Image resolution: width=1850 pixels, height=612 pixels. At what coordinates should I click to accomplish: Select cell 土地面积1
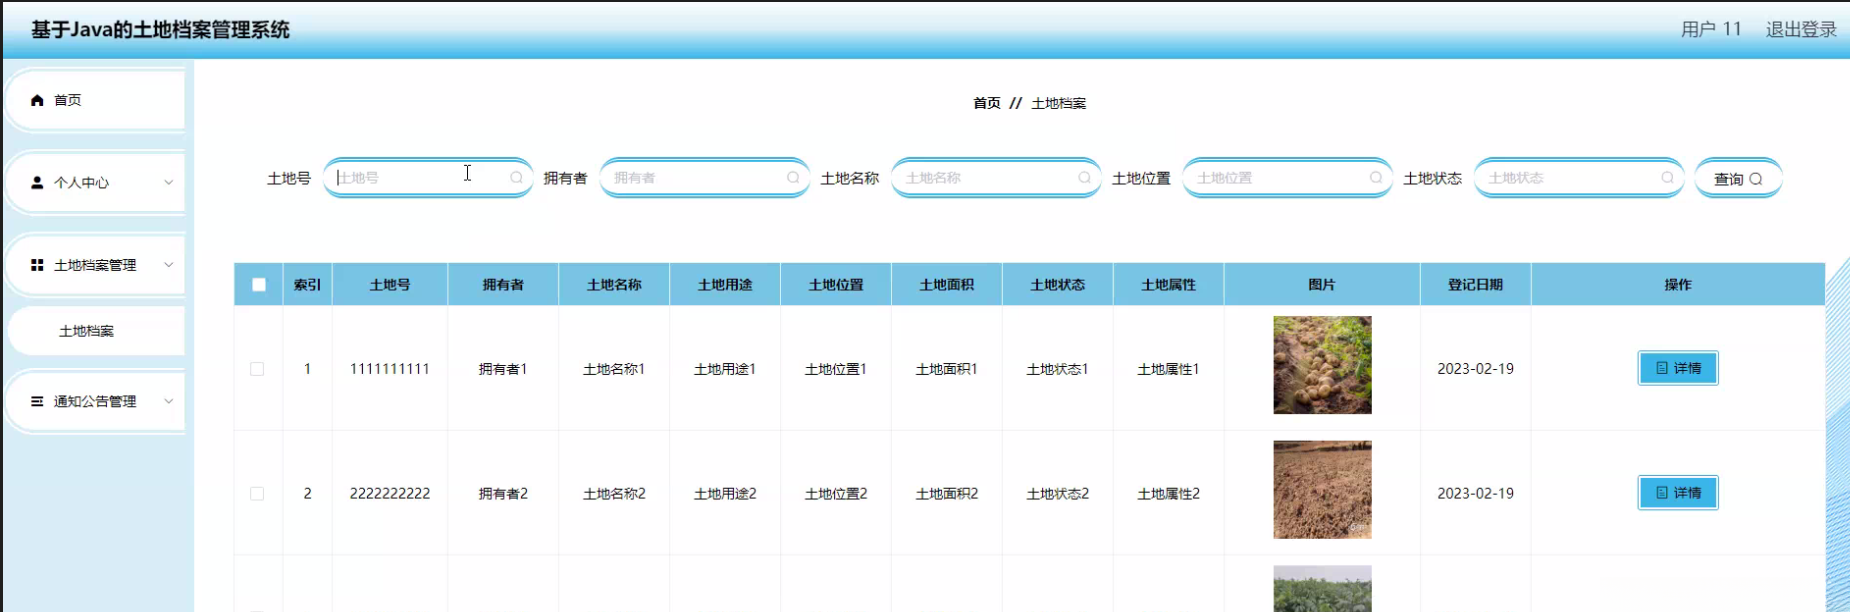pyautogui.click(x=947, y=369)
